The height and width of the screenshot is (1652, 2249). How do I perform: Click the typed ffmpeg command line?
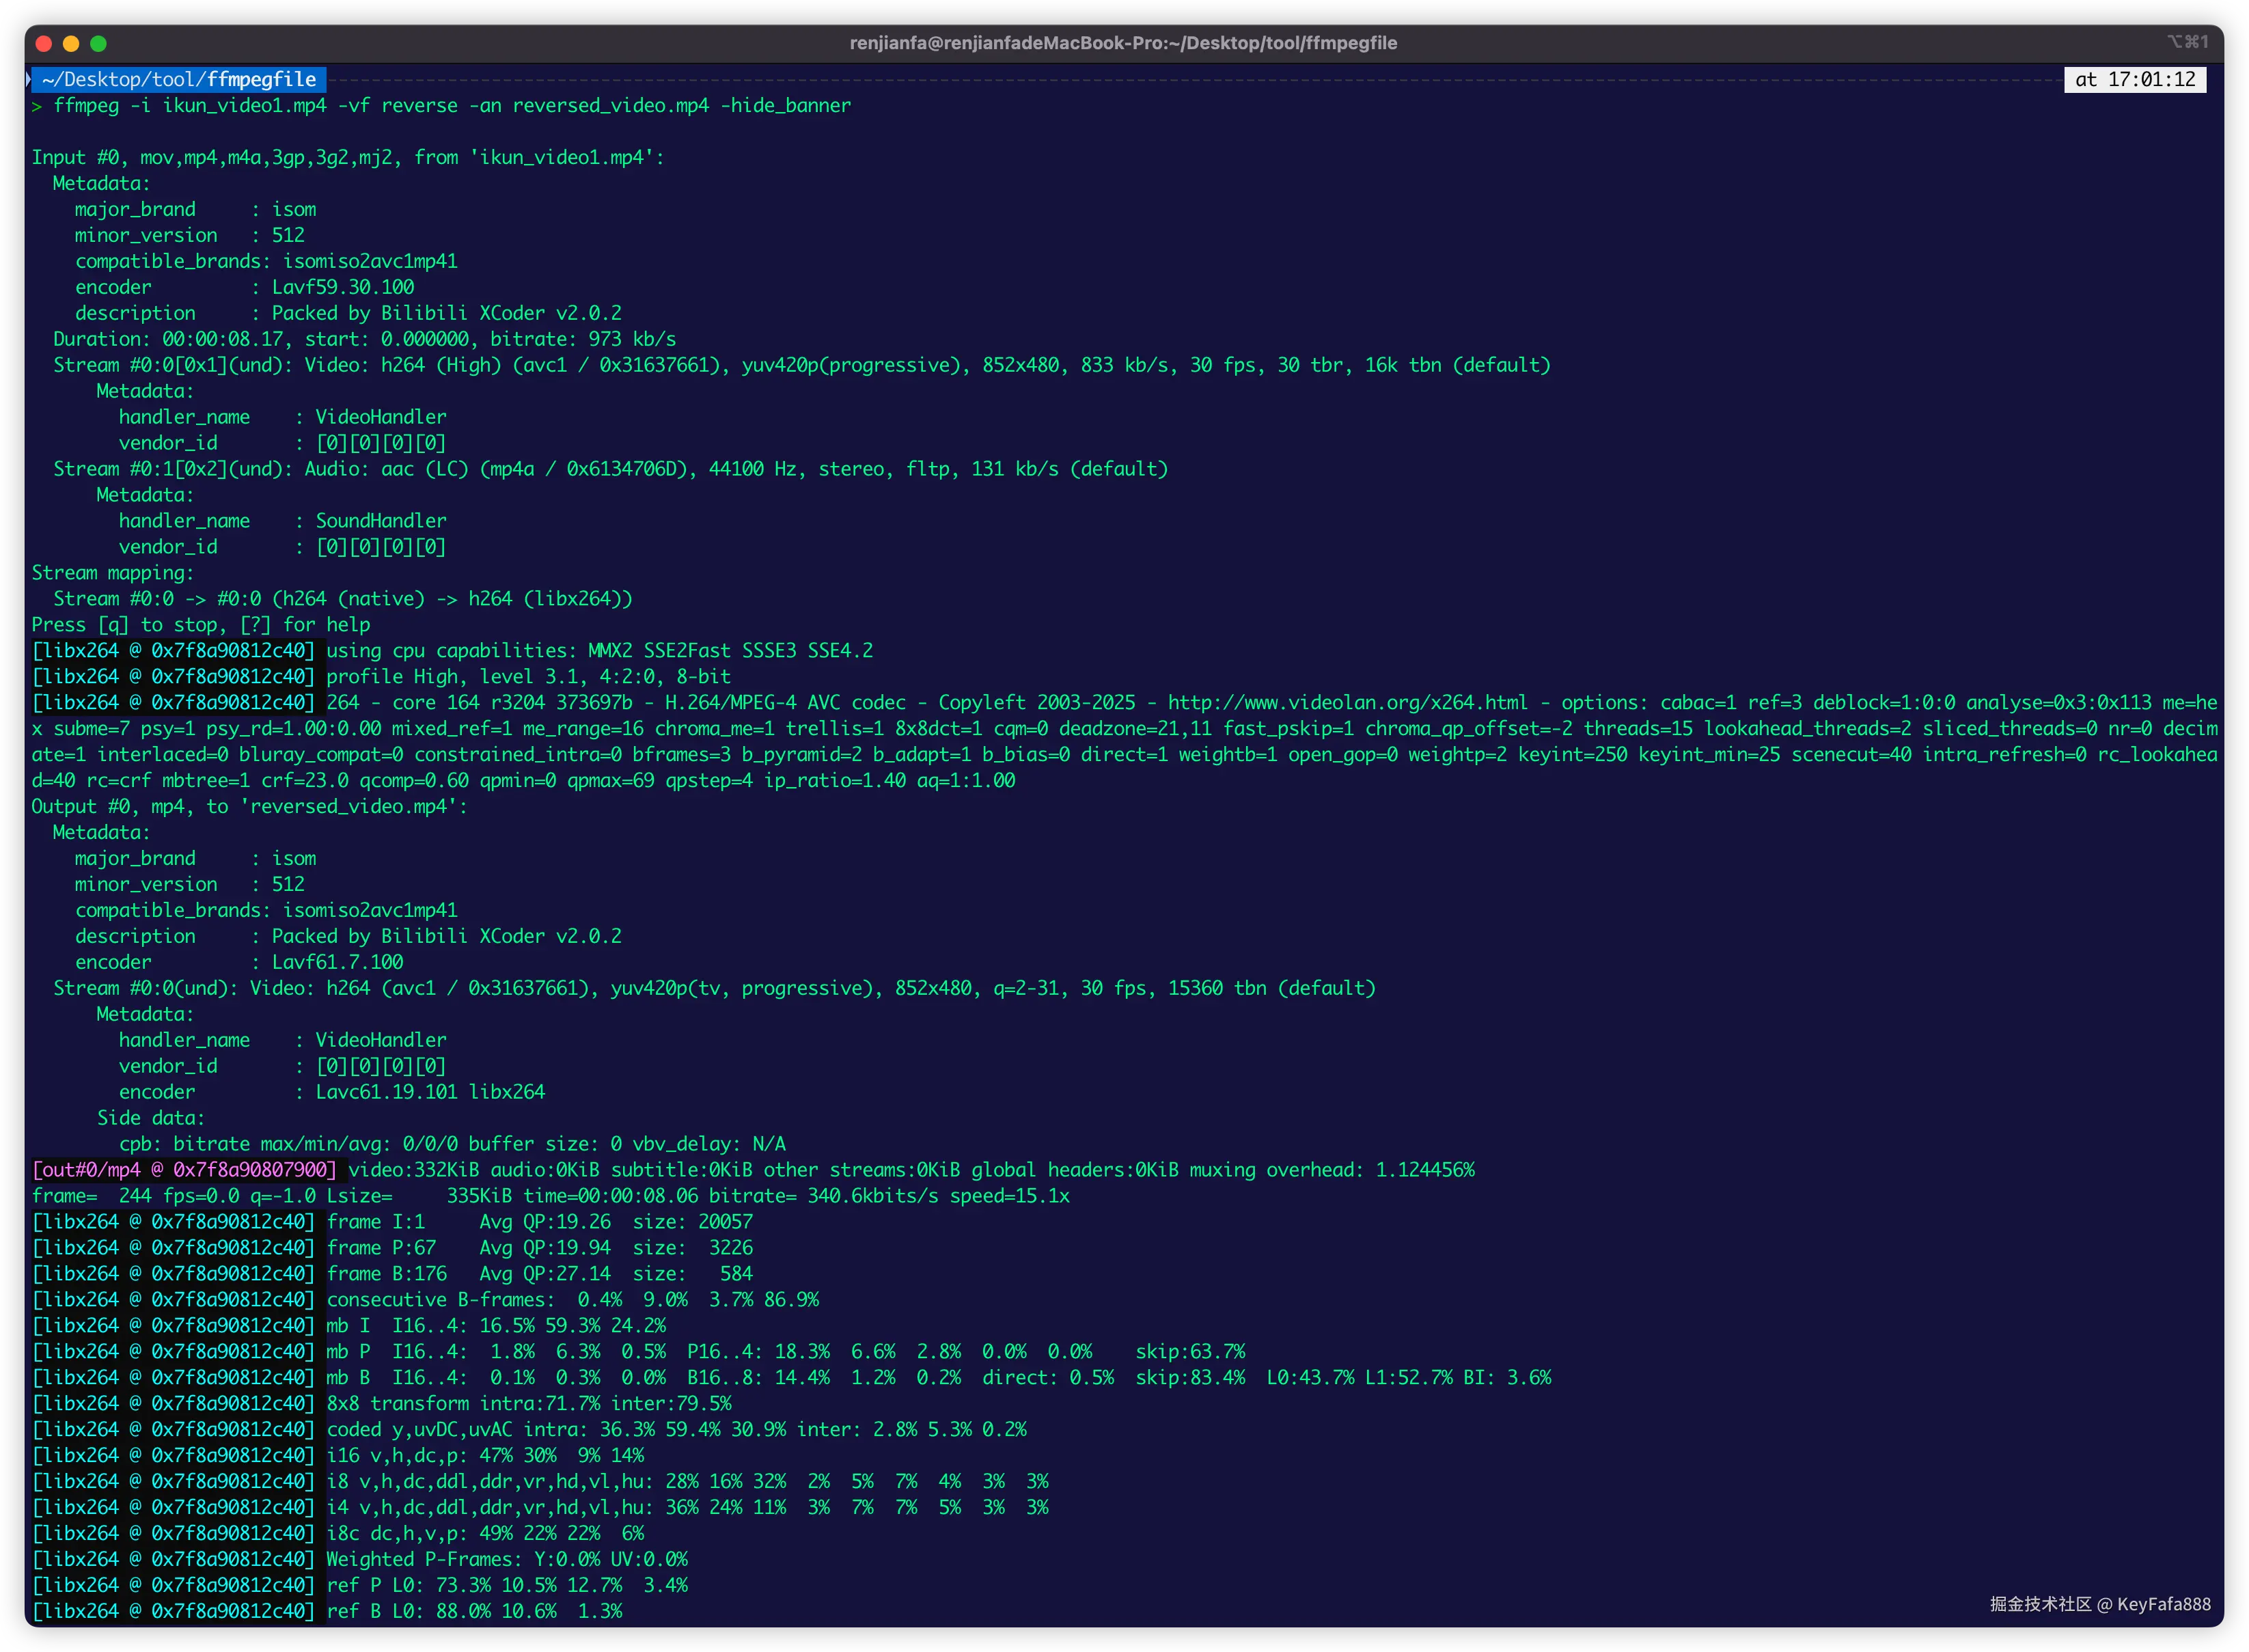point(452,106)
